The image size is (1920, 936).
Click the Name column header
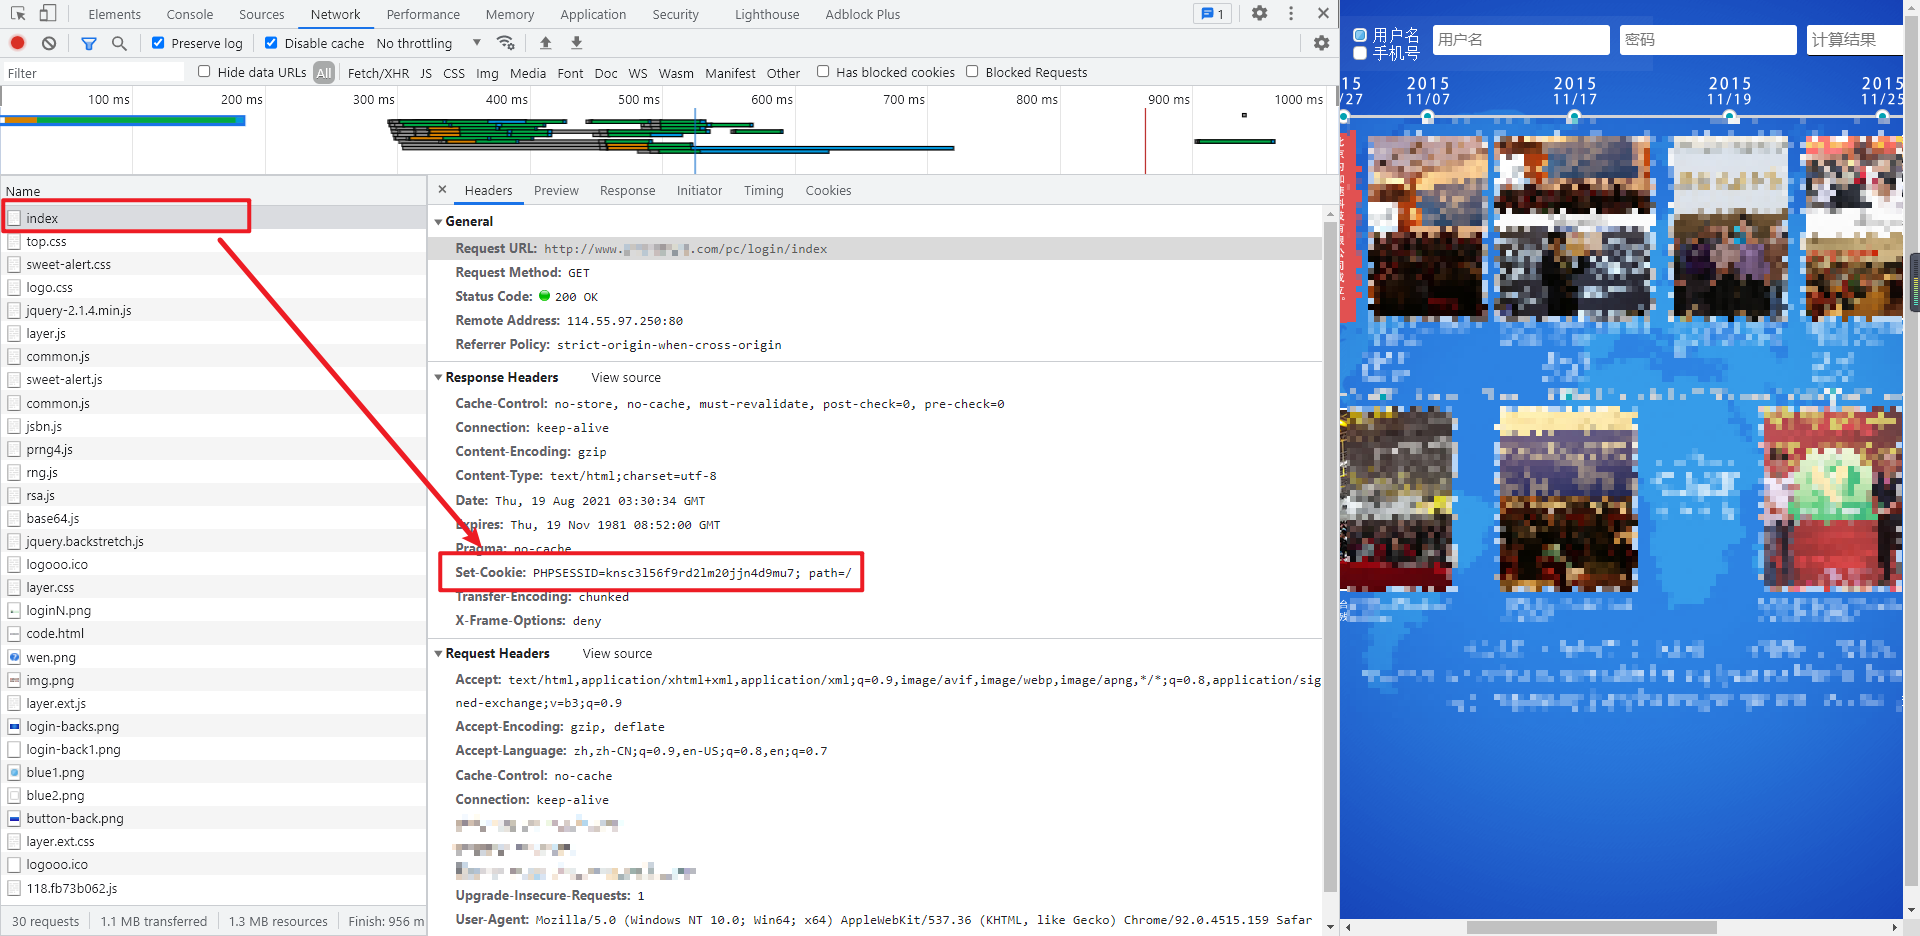[x=213, y=191]
